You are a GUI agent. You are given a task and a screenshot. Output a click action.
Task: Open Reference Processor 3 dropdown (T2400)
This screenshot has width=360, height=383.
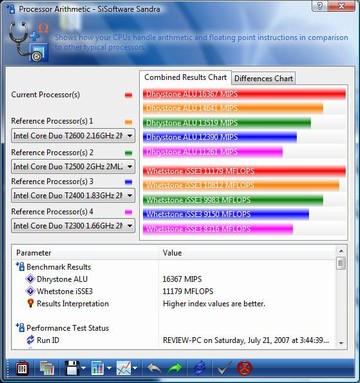[73, 195]
